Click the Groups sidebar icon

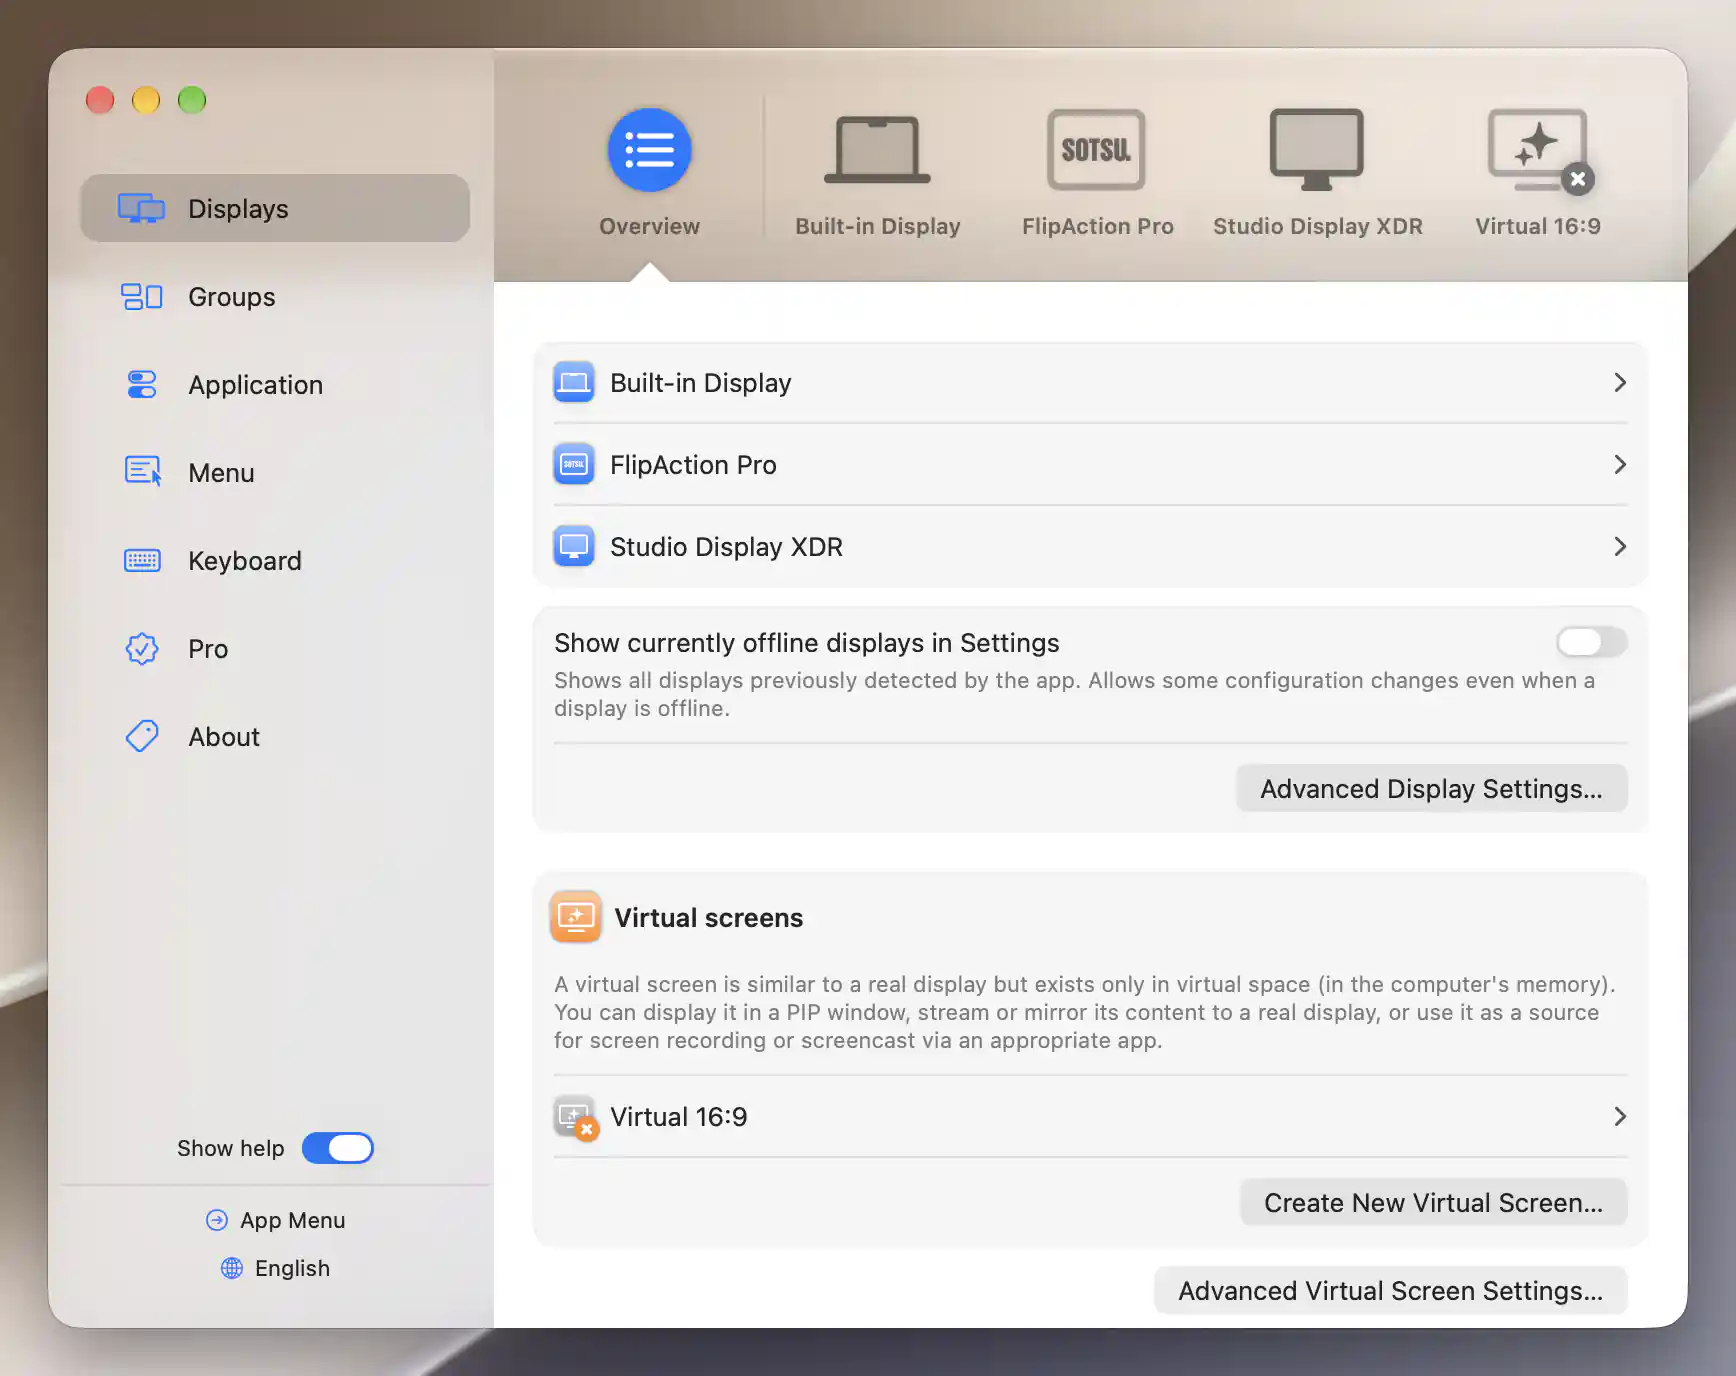(x=142, y=297)
